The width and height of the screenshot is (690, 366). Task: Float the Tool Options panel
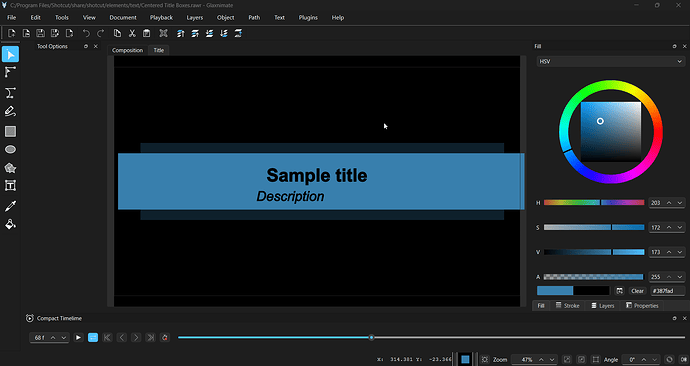86,46
